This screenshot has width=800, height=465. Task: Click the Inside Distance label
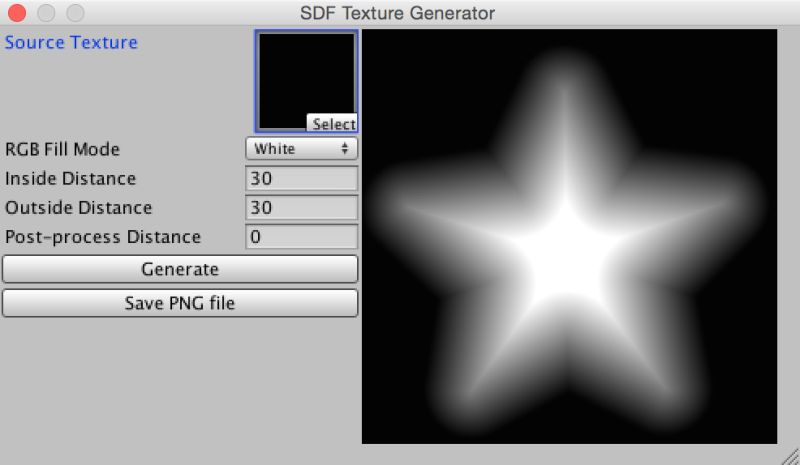click(x=70, y=179)
